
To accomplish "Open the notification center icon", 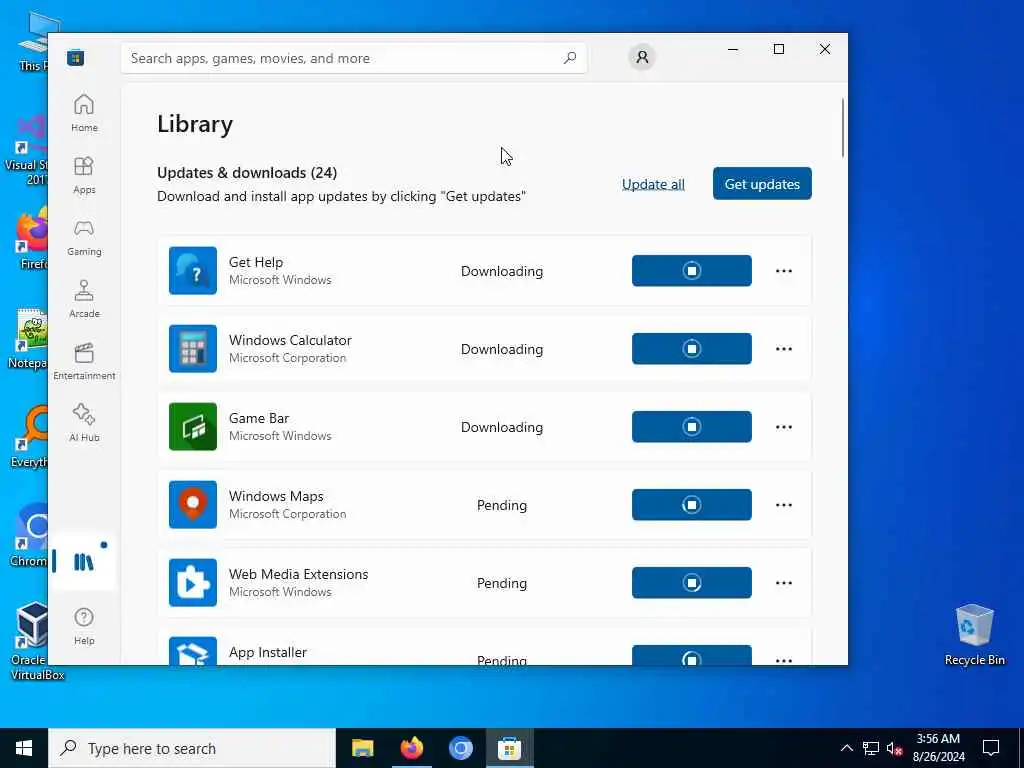I will pos(991,748).
